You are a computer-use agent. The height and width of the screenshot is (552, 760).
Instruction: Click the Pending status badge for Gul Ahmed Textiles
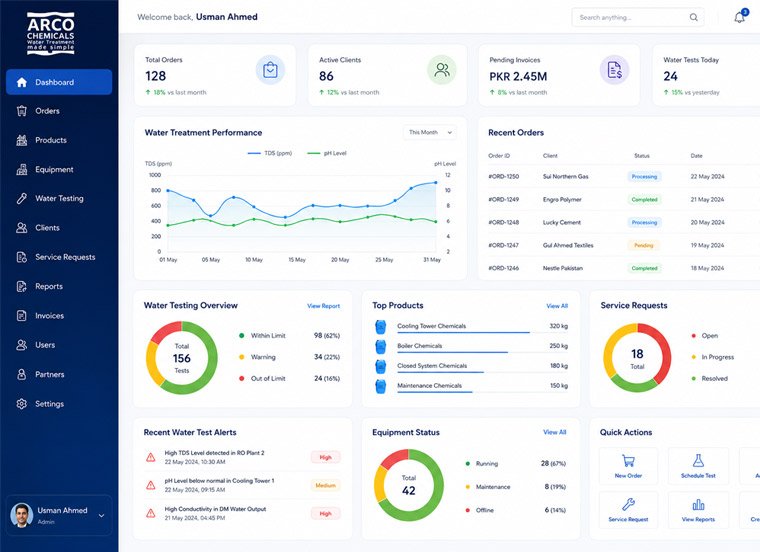tap(644, 245)
